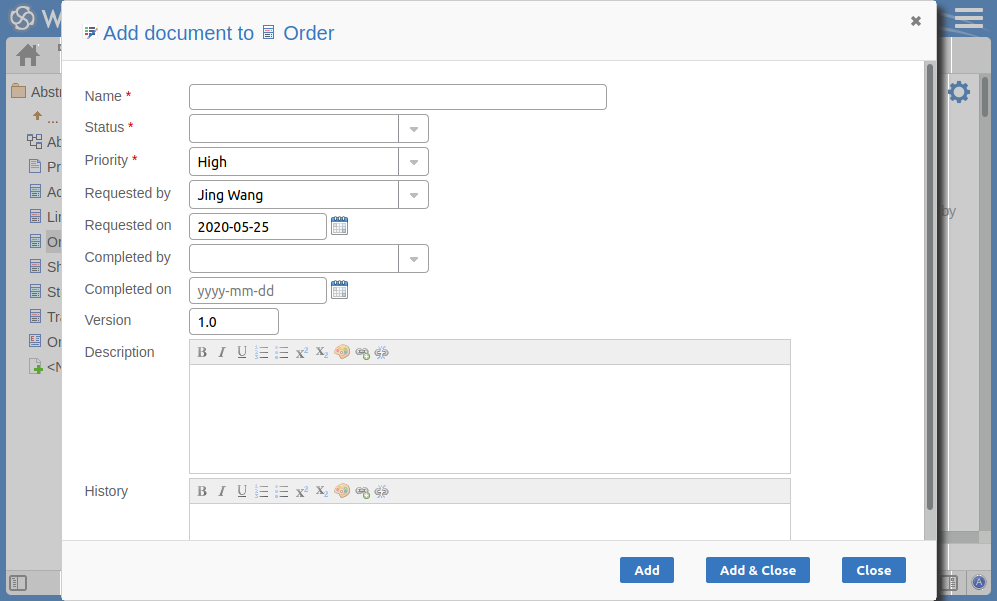Dismiss dialog with the bottom Close button
The image size is (997, 601).
coord(873,570)
